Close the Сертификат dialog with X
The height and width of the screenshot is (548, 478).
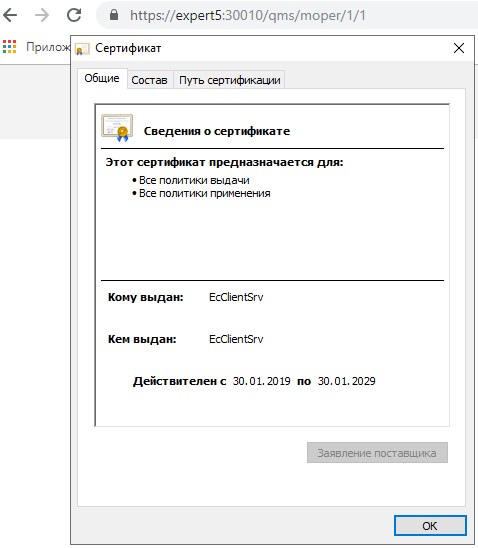tap(459, 48)
